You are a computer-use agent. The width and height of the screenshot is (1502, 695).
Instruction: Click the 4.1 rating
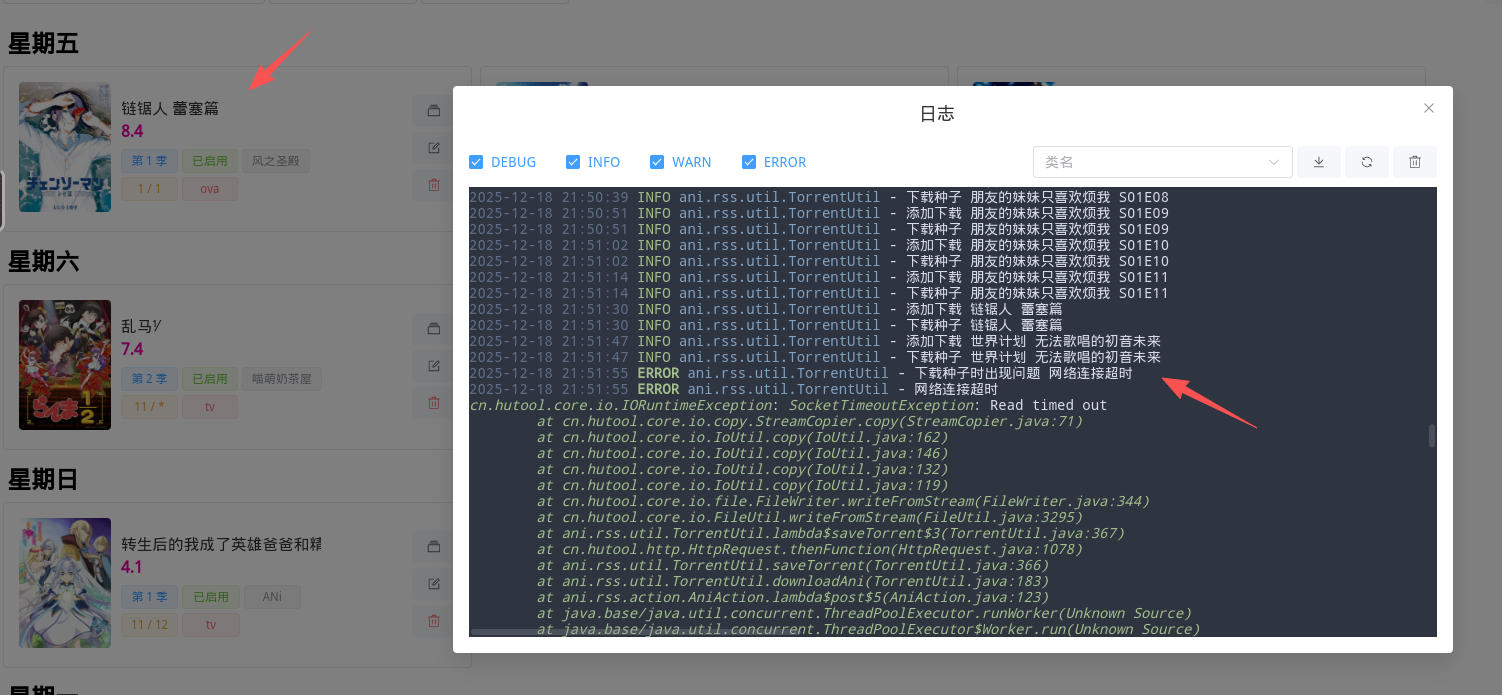(x=132, y=567)
